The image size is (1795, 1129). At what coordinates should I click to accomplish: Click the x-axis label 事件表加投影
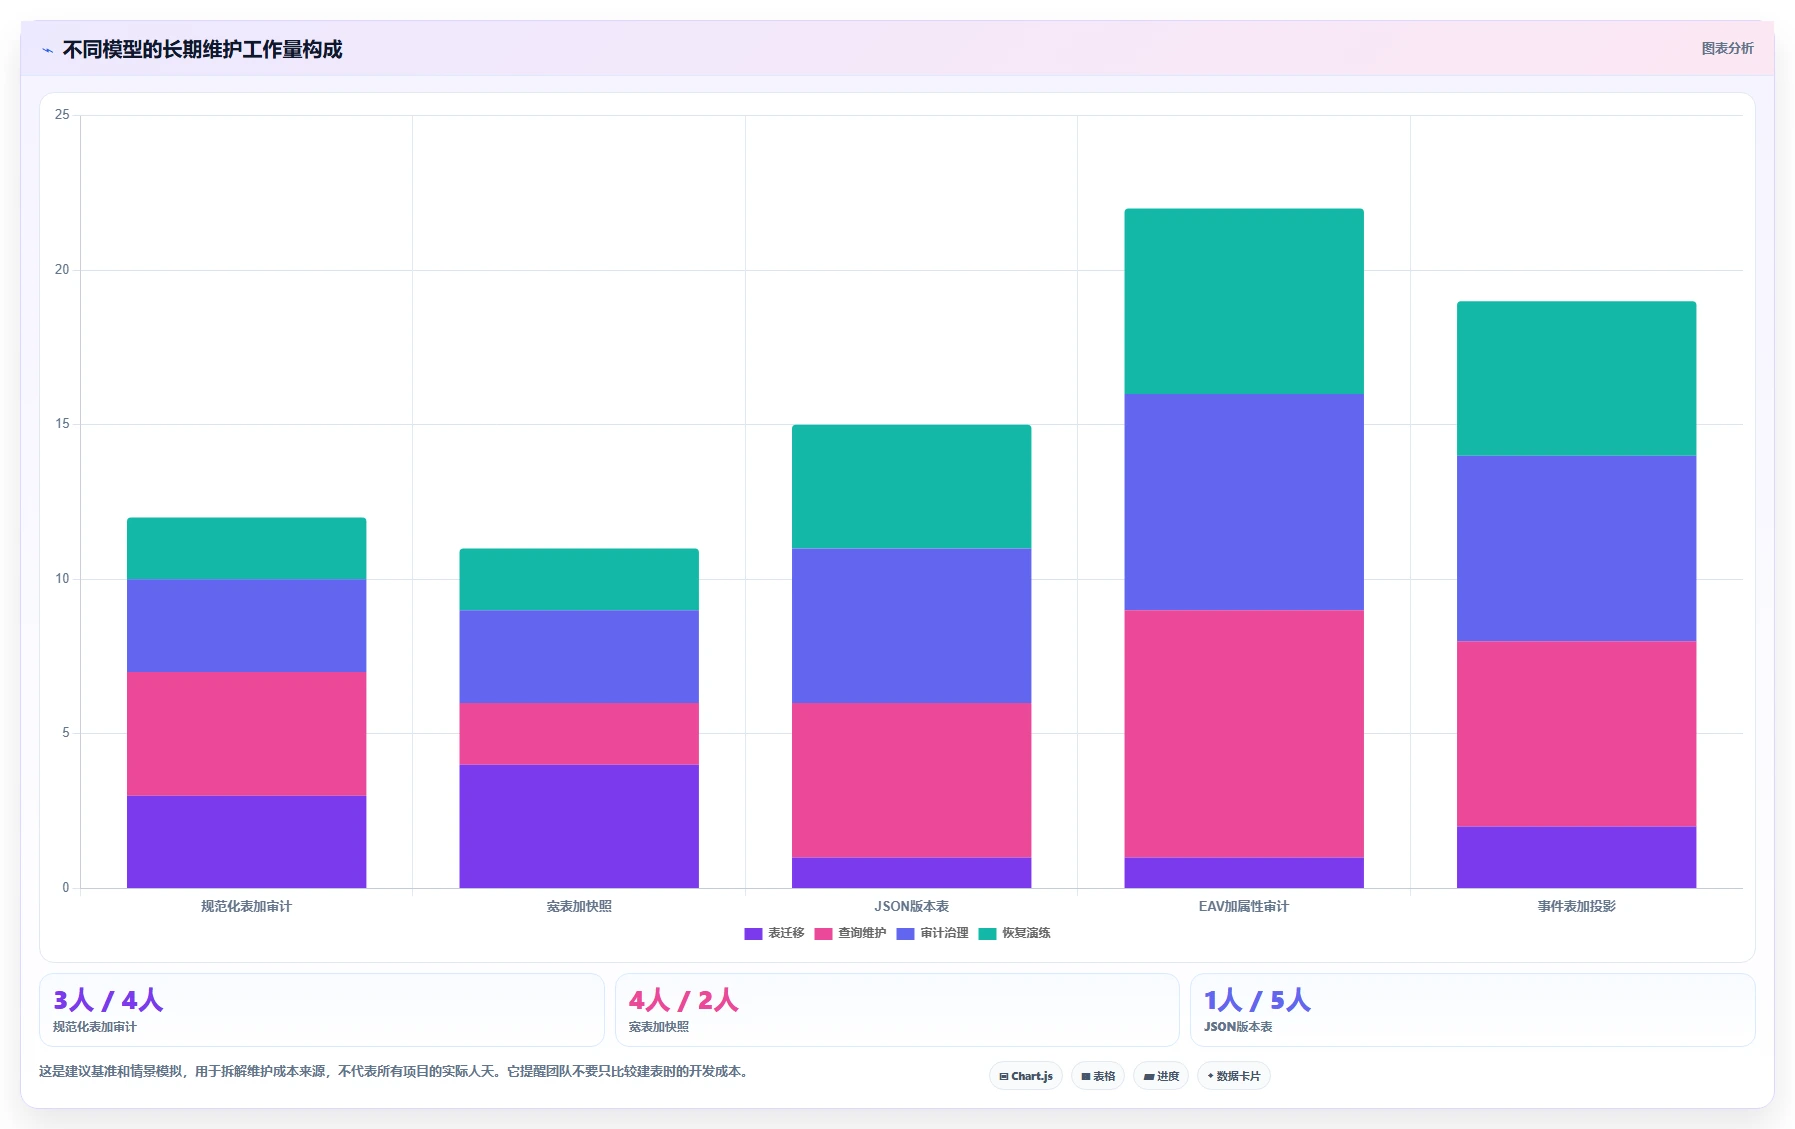click(1577, 906)
